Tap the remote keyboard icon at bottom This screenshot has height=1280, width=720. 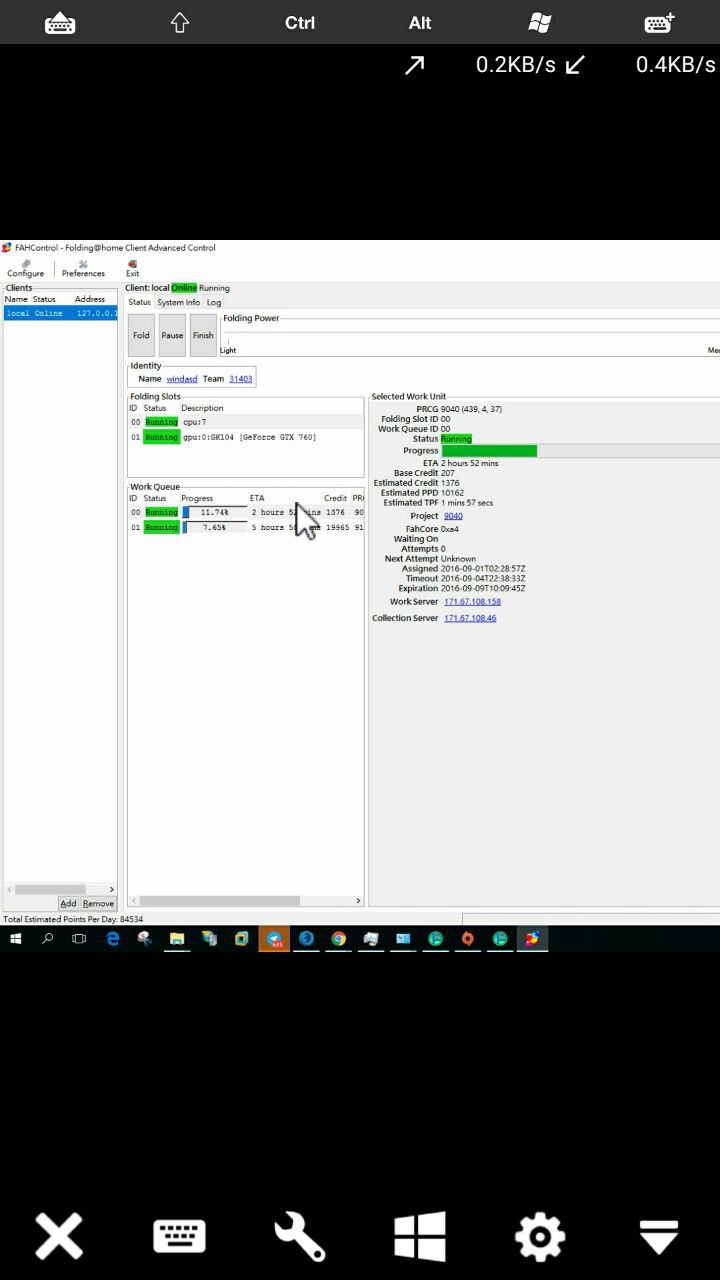coord(179,1237)
